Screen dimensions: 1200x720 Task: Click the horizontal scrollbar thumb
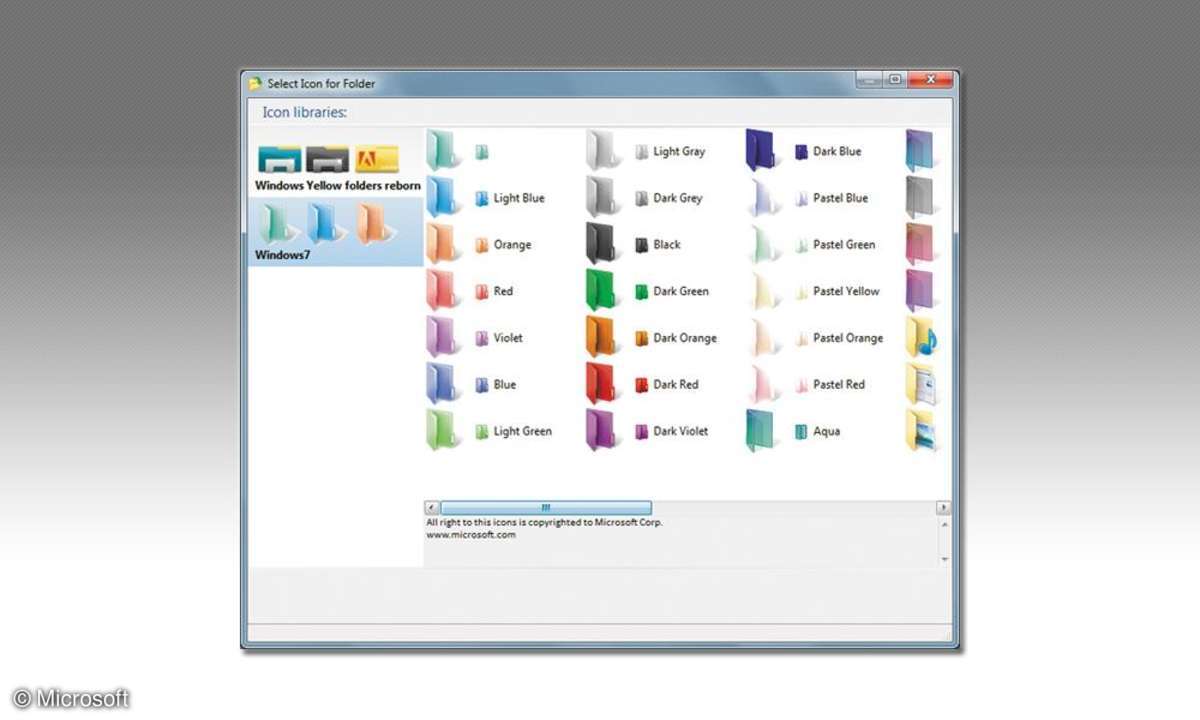(x=546, y=508)
